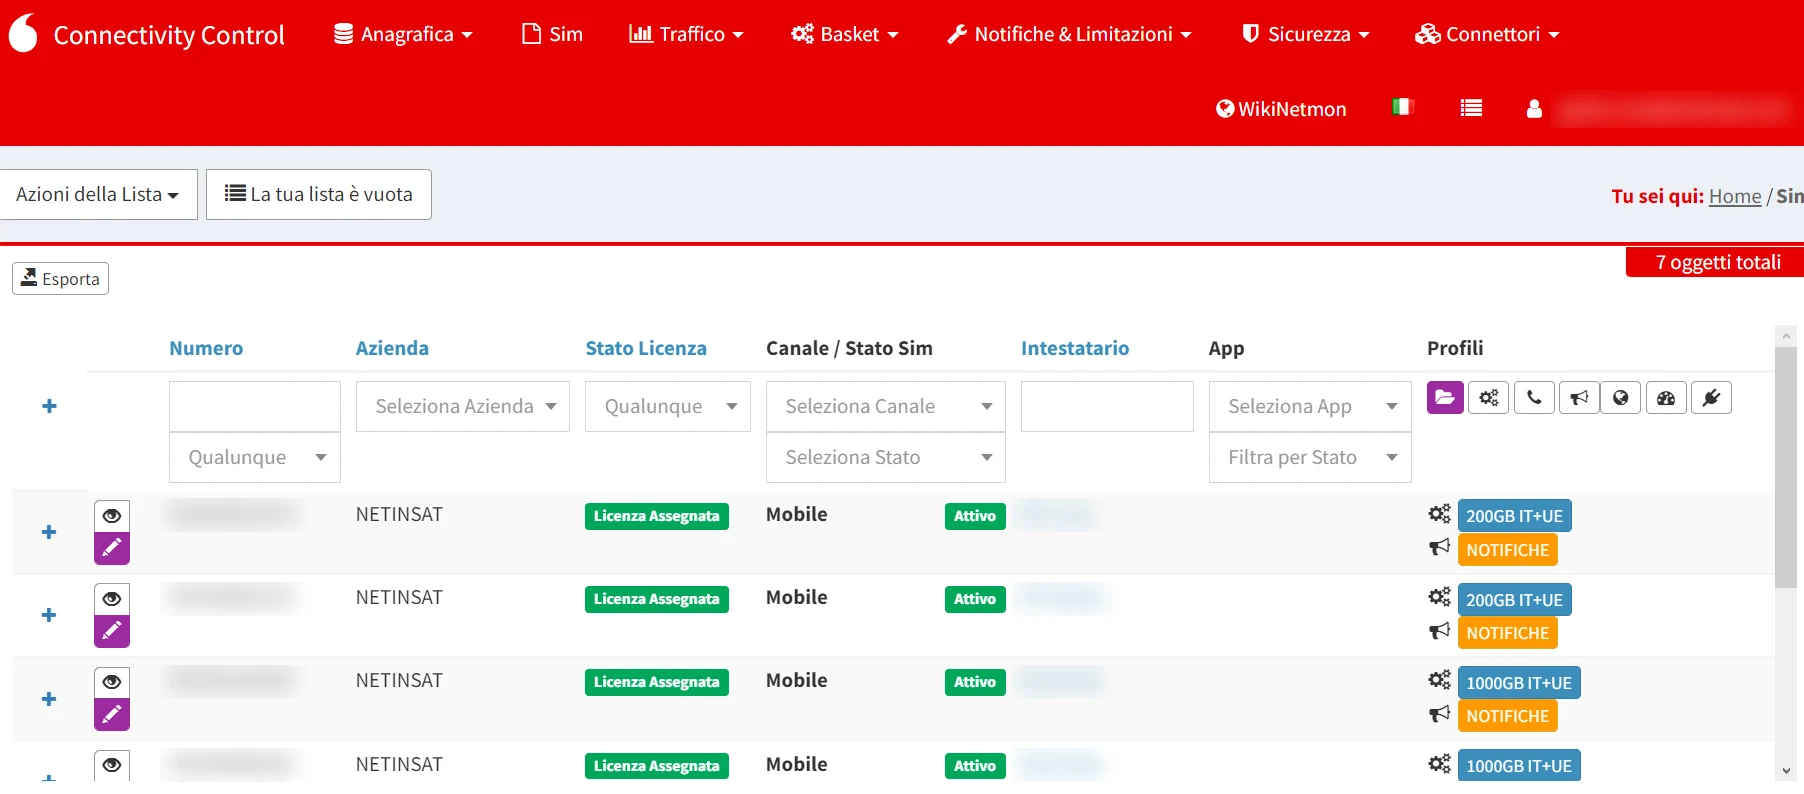Open the Qualunque dropdown under Numero
Image resolution: width=1804 pixels, height=794 pixels.
255,457
